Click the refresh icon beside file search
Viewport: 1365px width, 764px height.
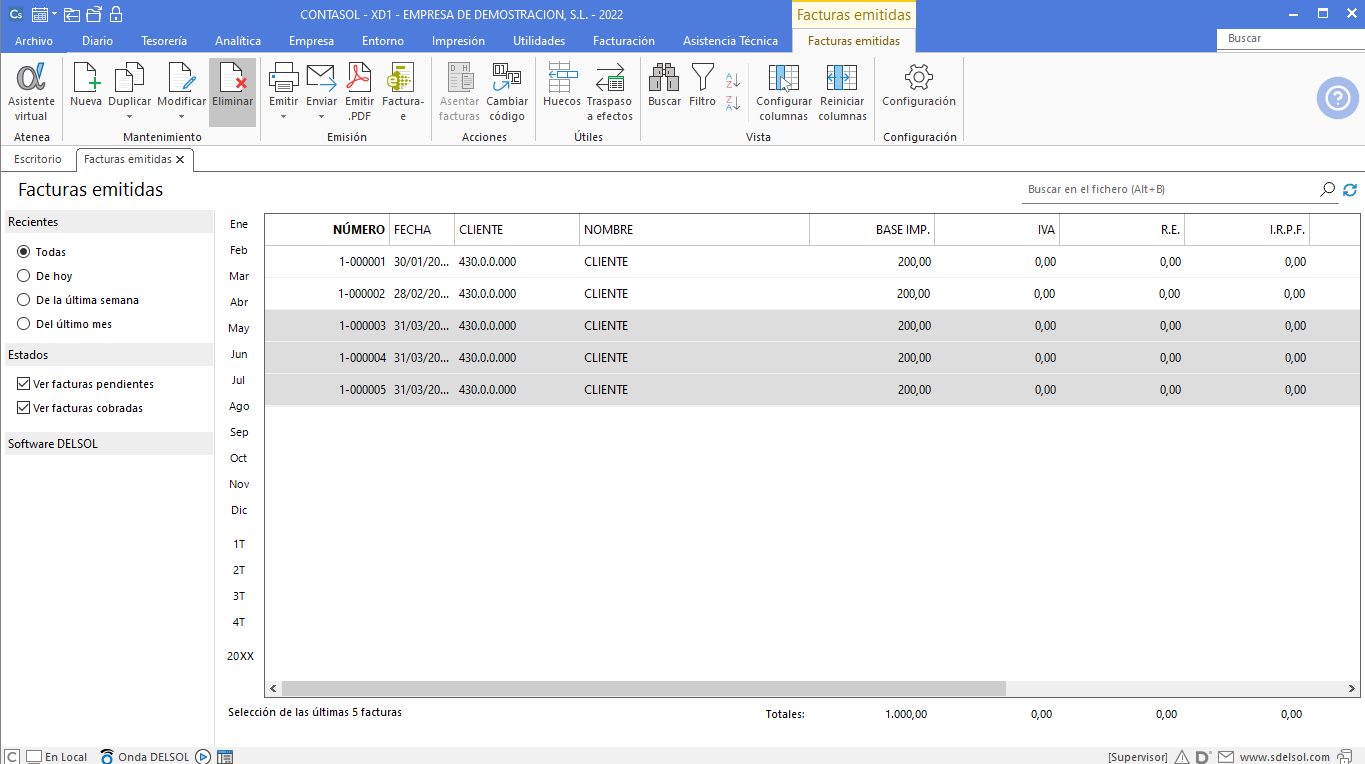[x=1350, y=189]
